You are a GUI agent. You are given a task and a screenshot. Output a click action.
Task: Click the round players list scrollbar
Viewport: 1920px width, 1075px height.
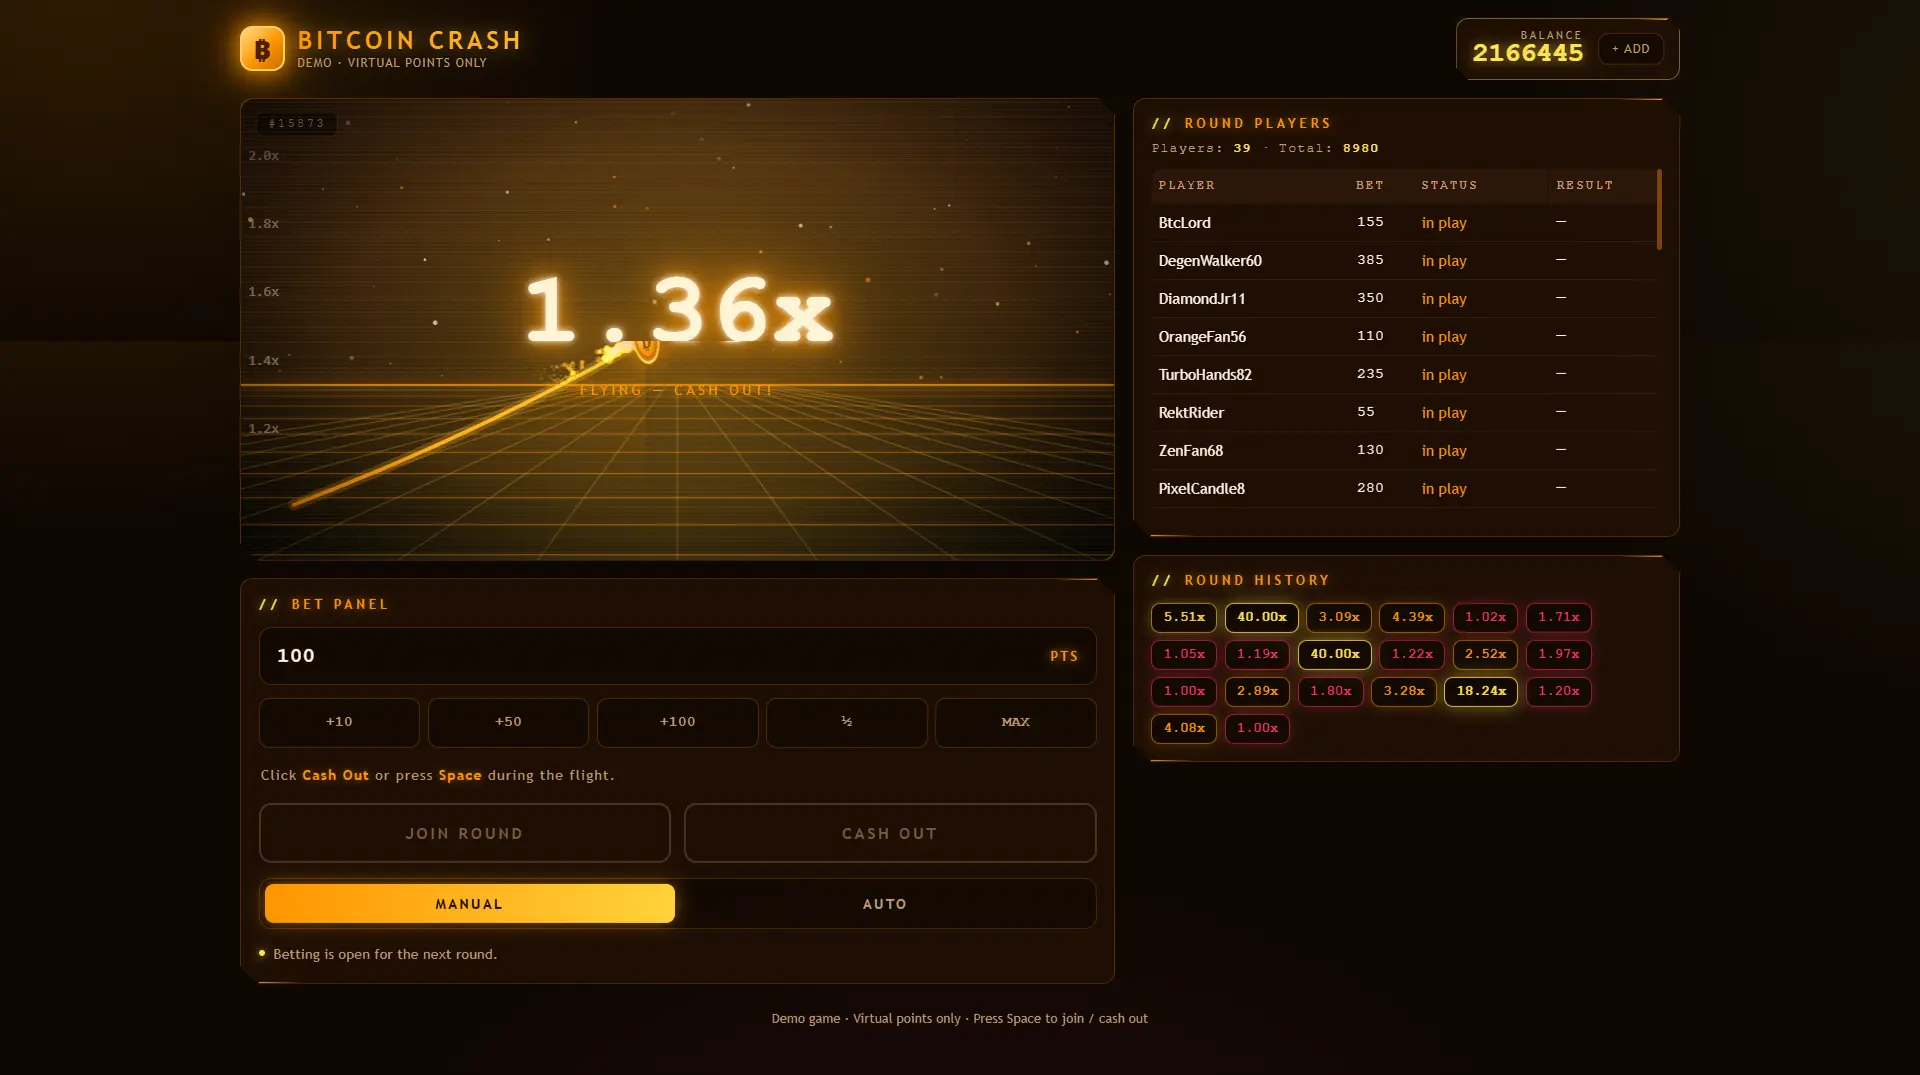tap(1659, 209)
